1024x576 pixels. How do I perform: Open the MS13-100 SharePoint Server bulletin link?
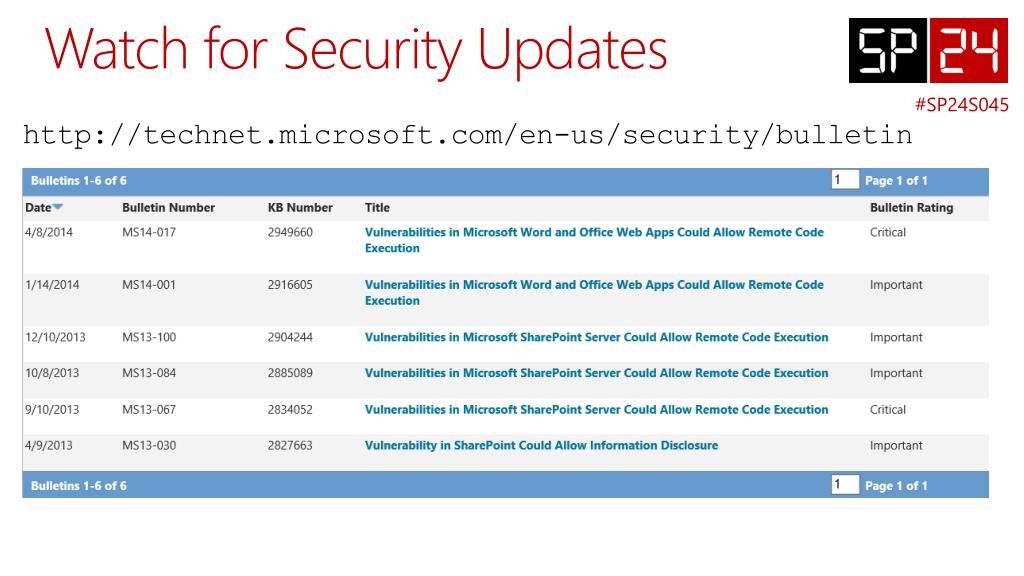click(596, 337)
